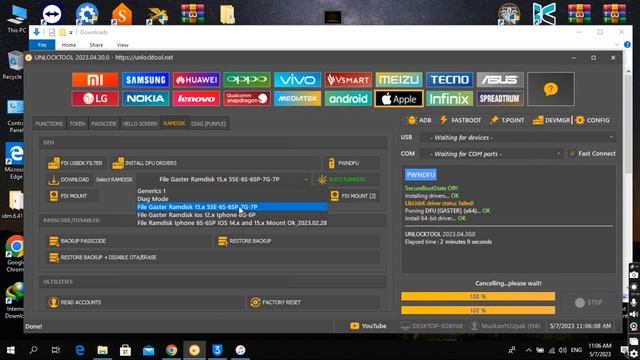
Task: Choose File Gaster Ramdisk 15.x option
Action: coord(232,207)
